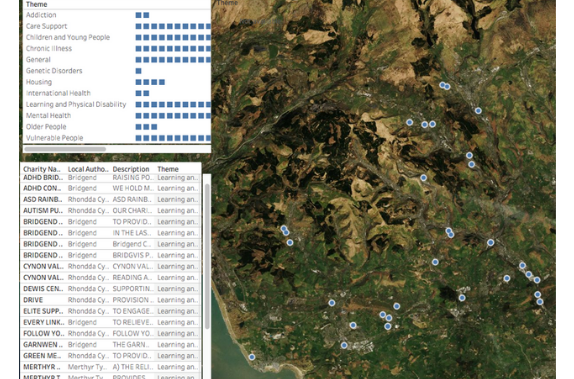The height and width of the screenshot is (379, 574).
Task: Click the Description column header
Action: tap(131, 169)
